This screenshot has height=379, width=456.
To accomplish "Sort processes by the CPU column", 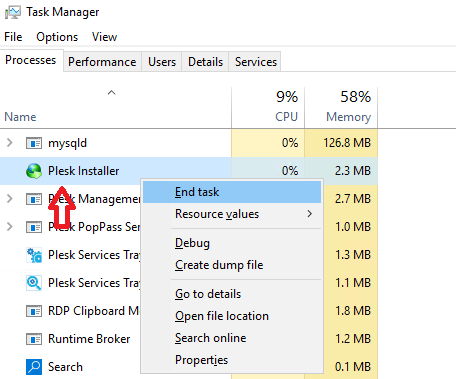I will pyautogui.click(x=268, y=108).
